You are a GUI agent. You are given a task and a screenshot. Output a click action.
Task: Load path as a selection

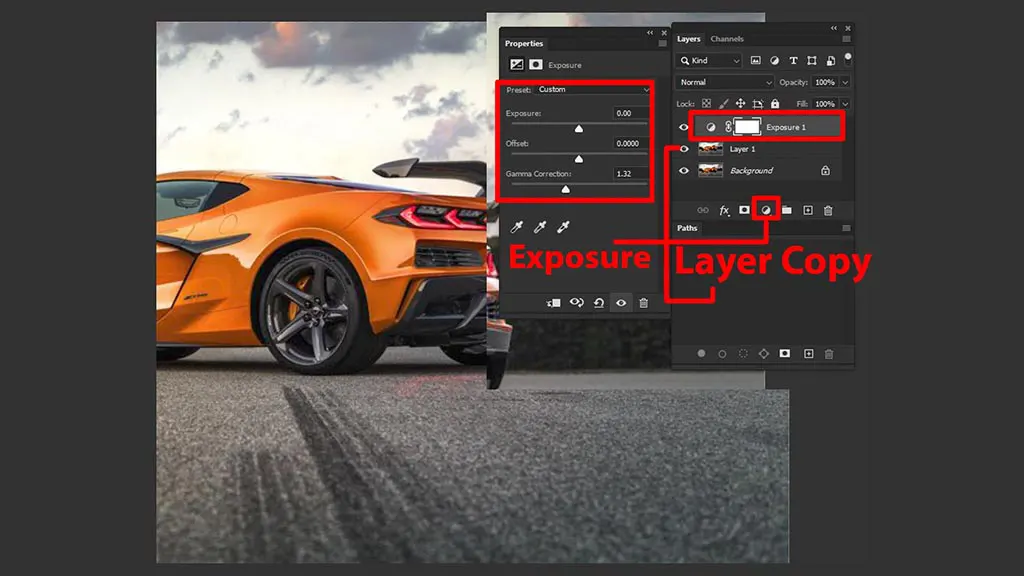743,353
